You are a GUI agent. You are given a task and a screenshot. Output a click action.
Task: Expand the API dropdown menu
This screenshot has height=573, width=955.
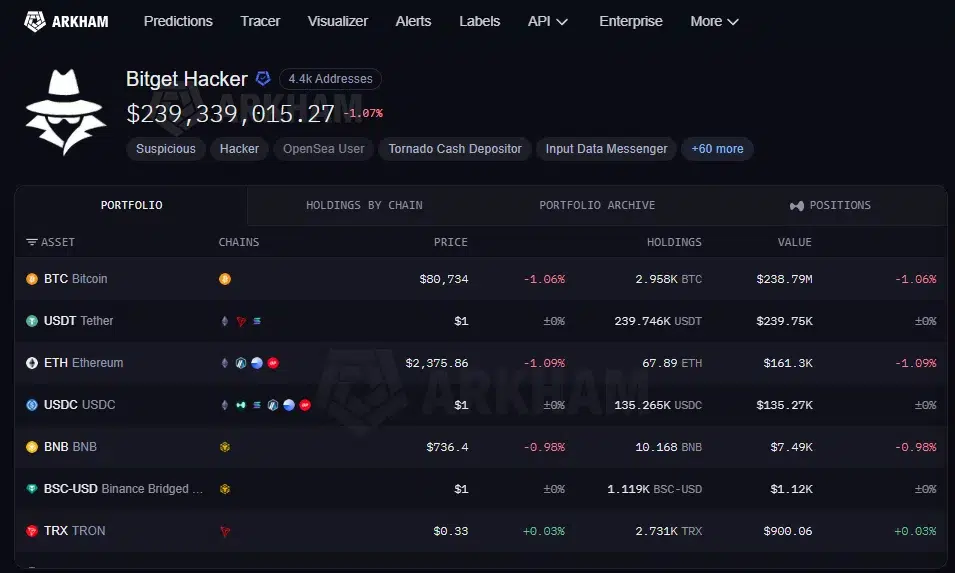548,21
